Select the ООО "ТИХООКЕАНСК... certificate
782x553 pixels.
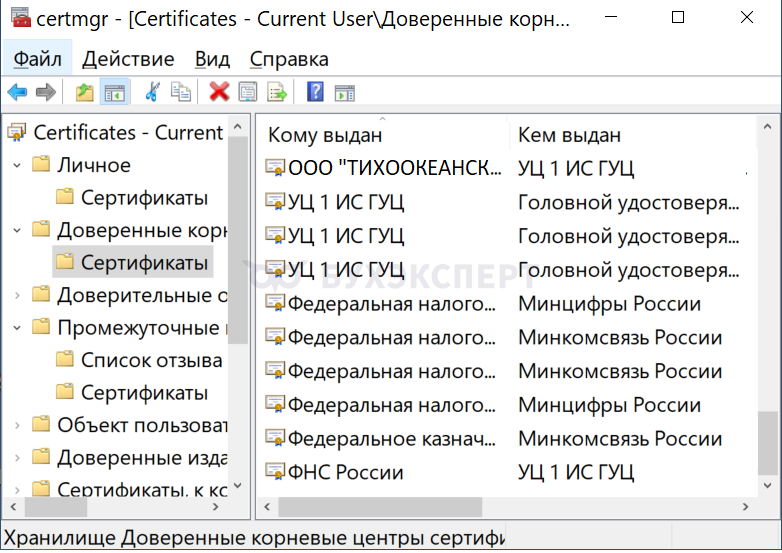(x=395, y=168)
